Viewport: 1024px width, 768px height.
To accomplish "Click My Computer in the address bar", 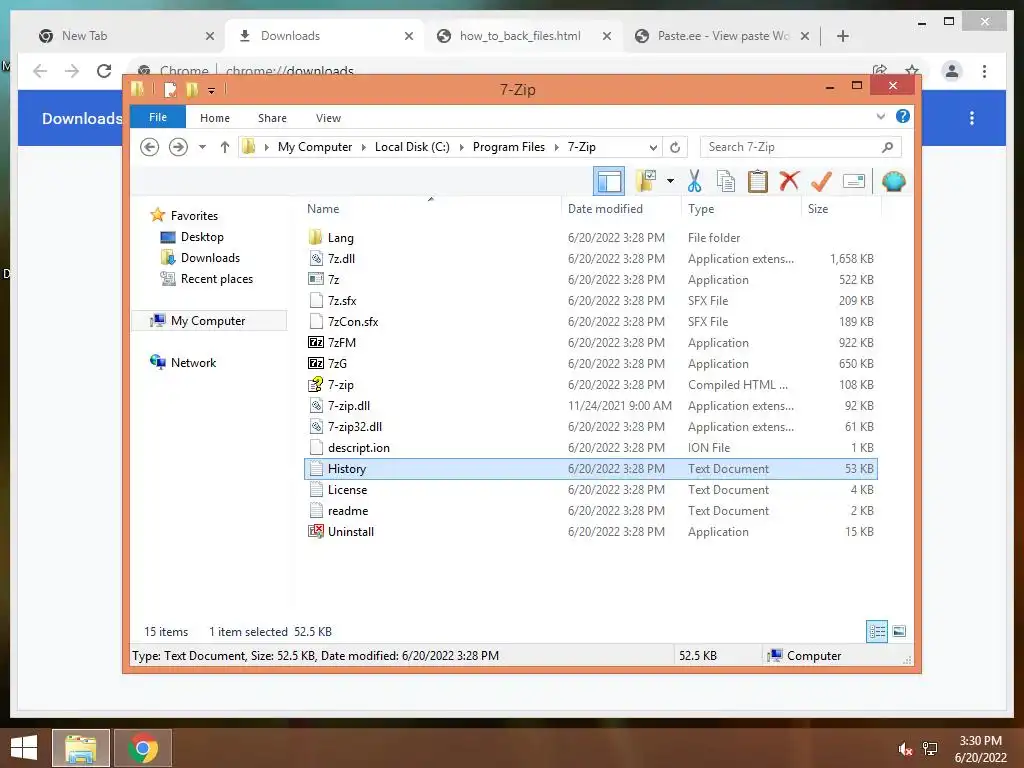I will 315,147.
